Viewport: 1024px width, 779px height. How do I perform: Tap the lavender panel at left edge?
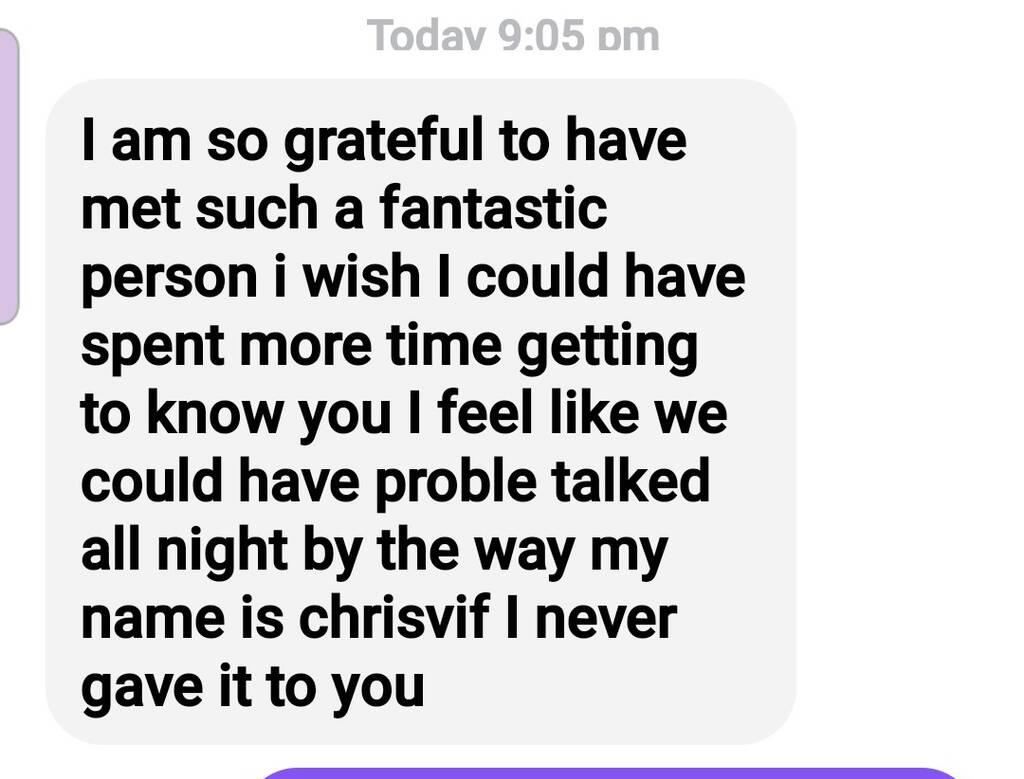point(8,176)
